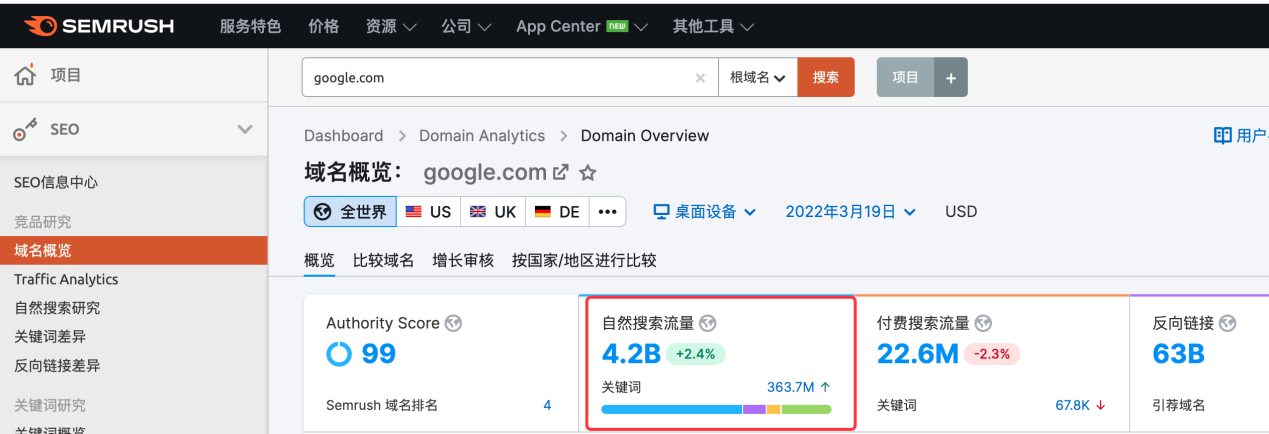Click the Authority Score ring indicator
1269x434 pixels.
coord(340,354)
